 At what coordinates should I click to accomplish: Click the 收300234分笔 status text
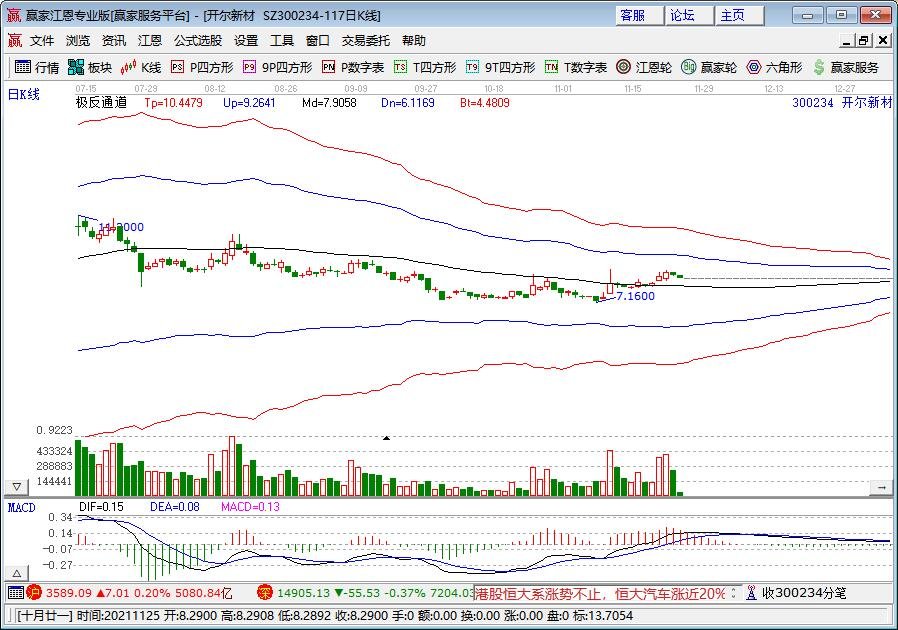point(804,593)
